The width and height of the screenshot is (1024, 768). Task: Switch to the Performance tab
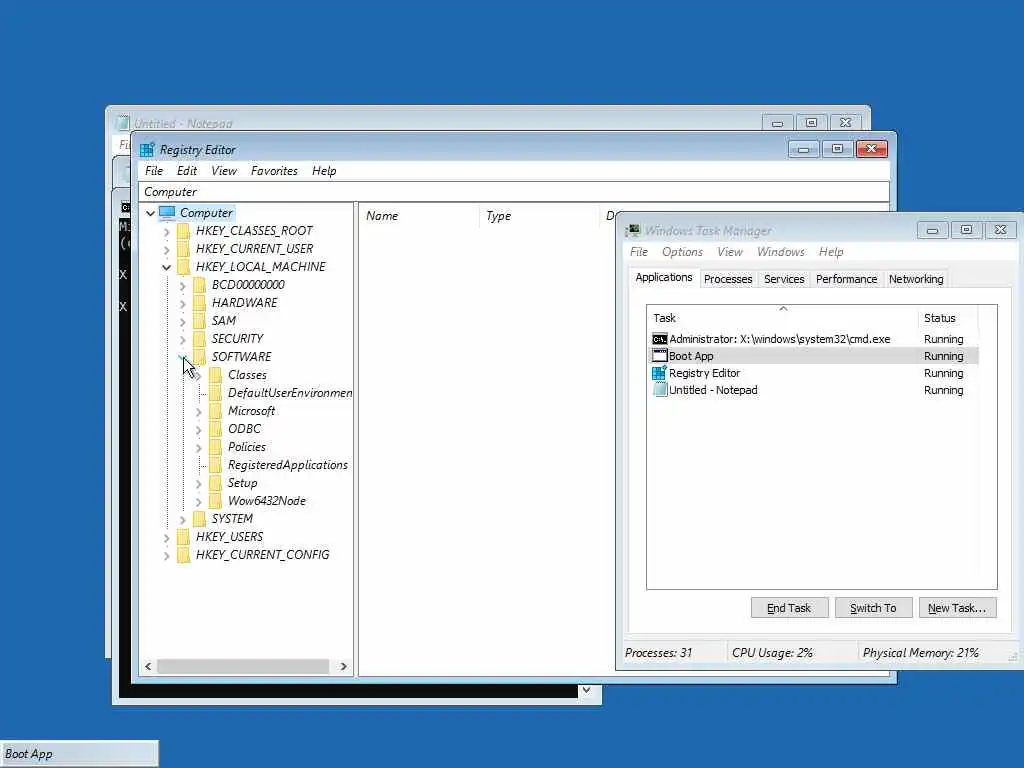point(846,279)
